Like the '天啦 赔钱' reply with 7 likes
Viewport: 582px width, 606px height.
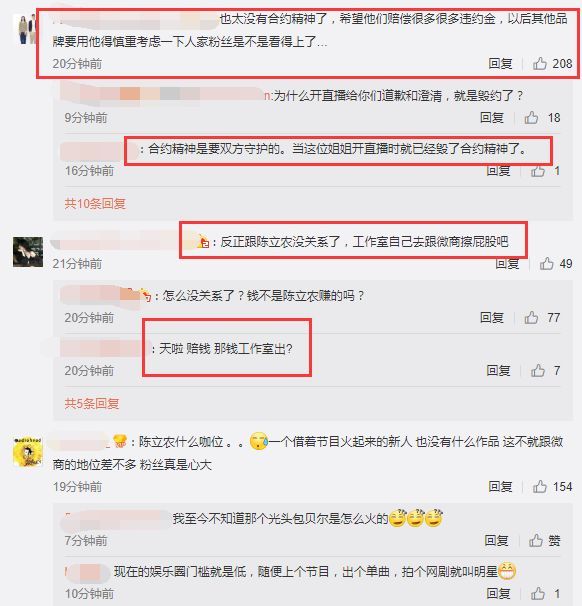pos(538,371)
